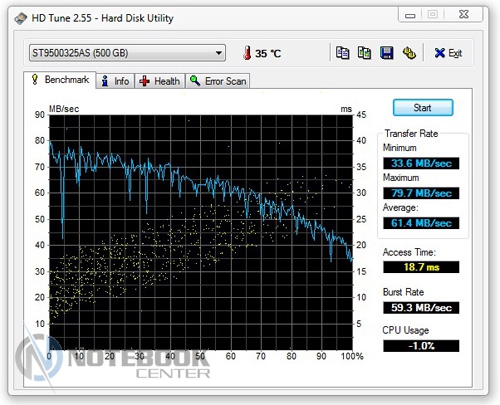
Task: Click the Start benchmark button
Action: click(x=423, y=108)
